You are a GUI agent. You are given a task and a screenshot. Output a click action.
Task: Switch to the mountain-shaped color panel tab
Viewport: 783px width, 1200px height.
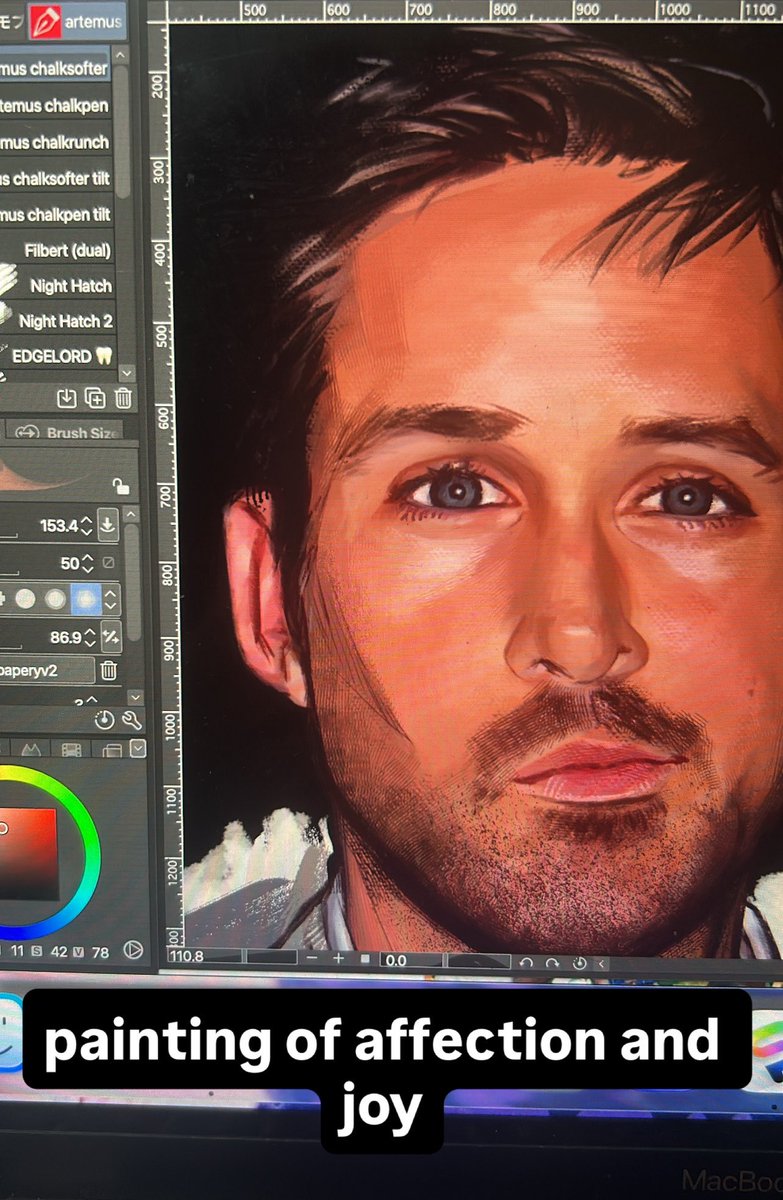pyautogui.click(x=31, y=748)
